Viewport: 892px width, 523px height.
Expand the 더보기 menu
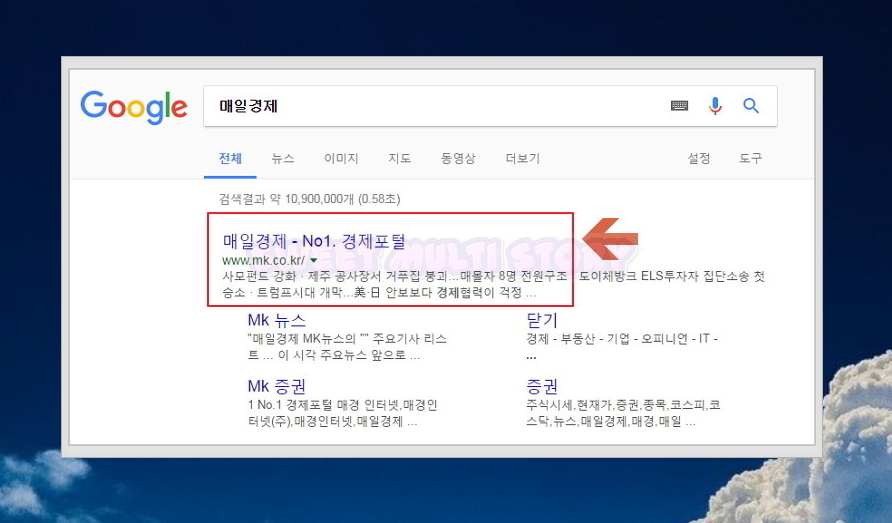point(523,158)
